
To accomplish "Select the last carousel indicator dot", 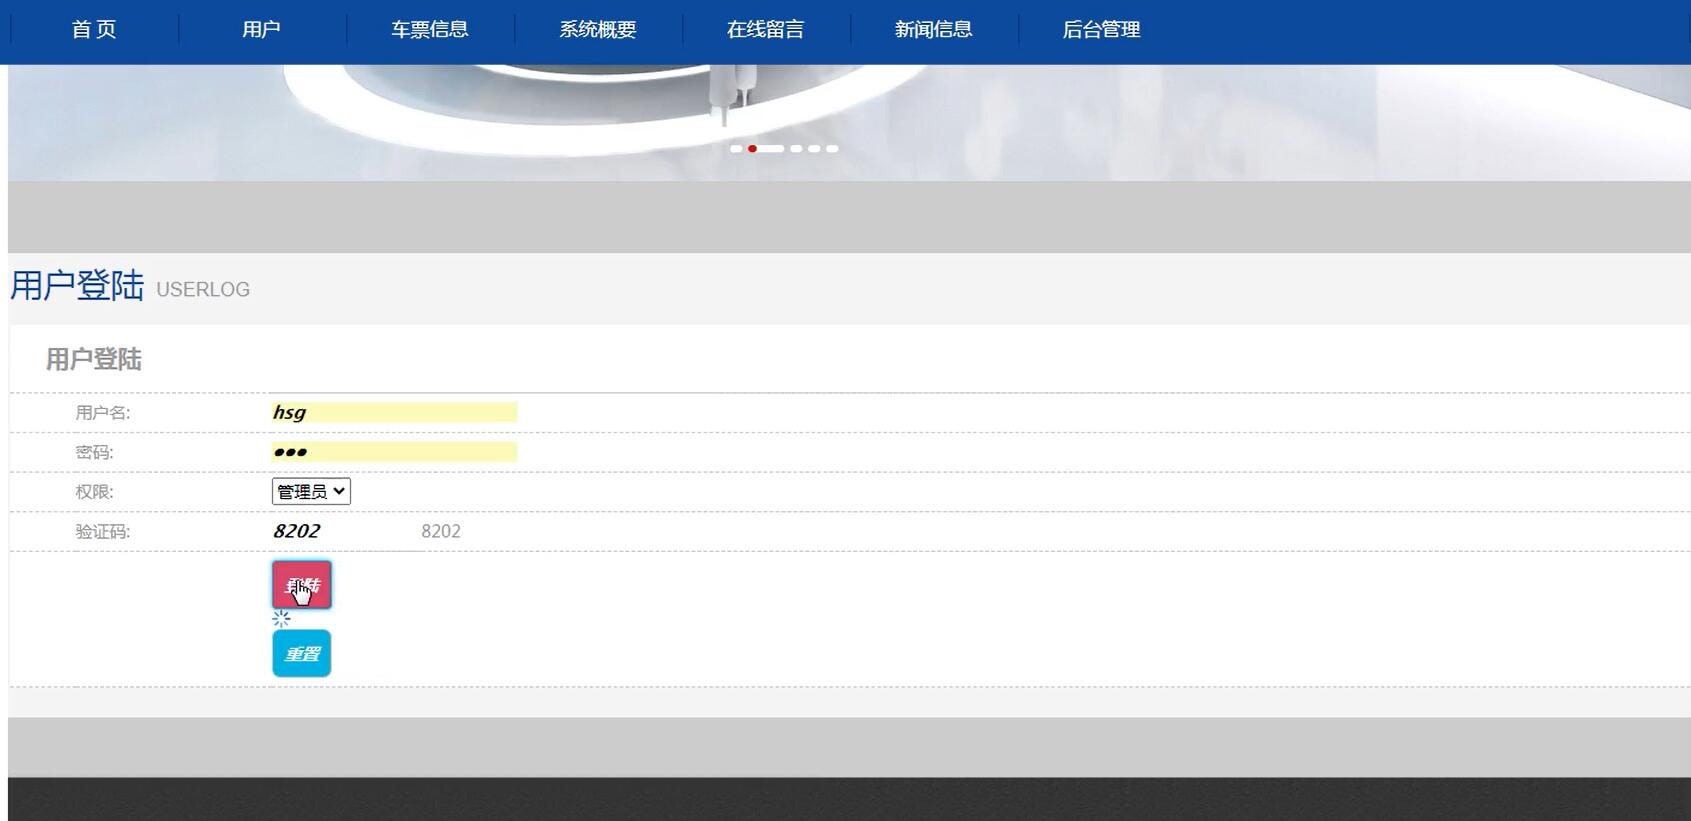I will tap(832, 149).
